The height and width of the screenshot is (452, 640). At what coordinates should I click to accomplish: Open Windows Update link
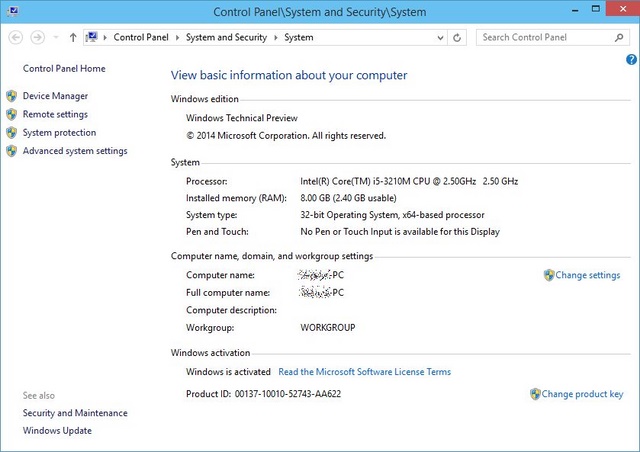tap(57, 431)
